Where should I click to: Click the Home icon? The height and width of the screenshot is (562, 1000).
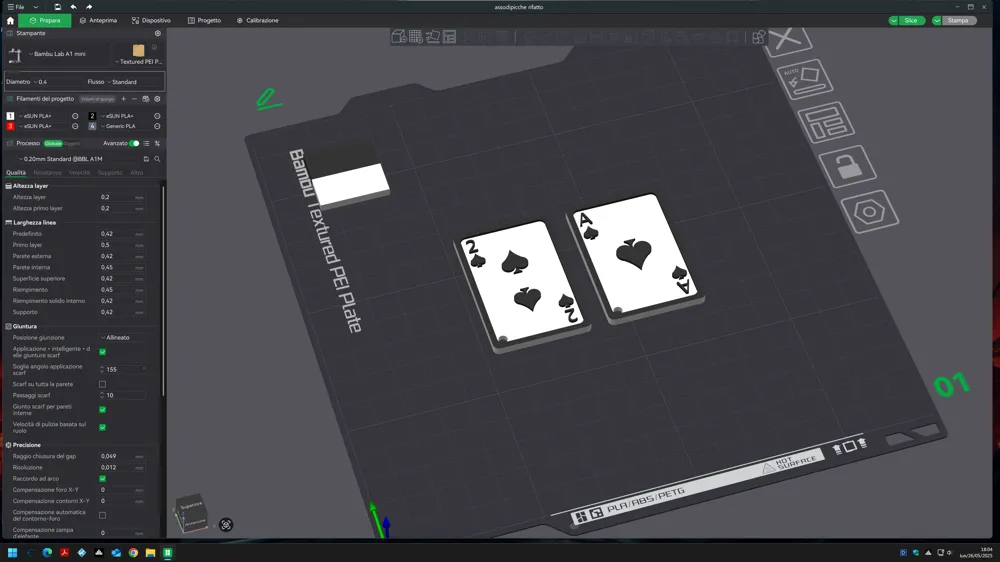(x=10, y=20)
